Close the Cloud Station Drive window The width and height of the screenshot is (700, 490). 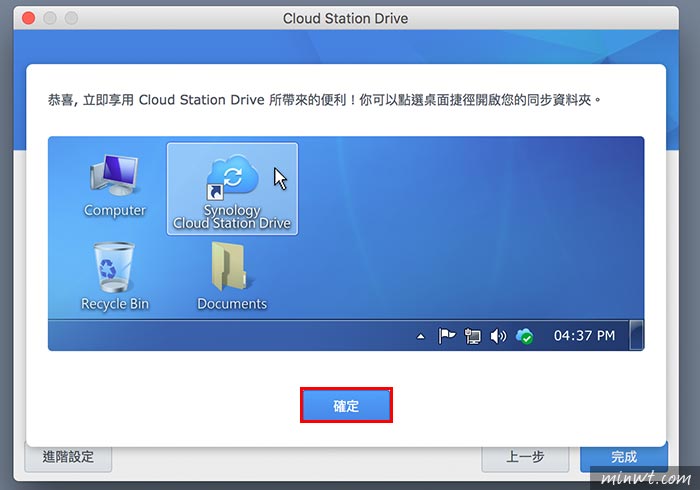[x=29, y=18]
